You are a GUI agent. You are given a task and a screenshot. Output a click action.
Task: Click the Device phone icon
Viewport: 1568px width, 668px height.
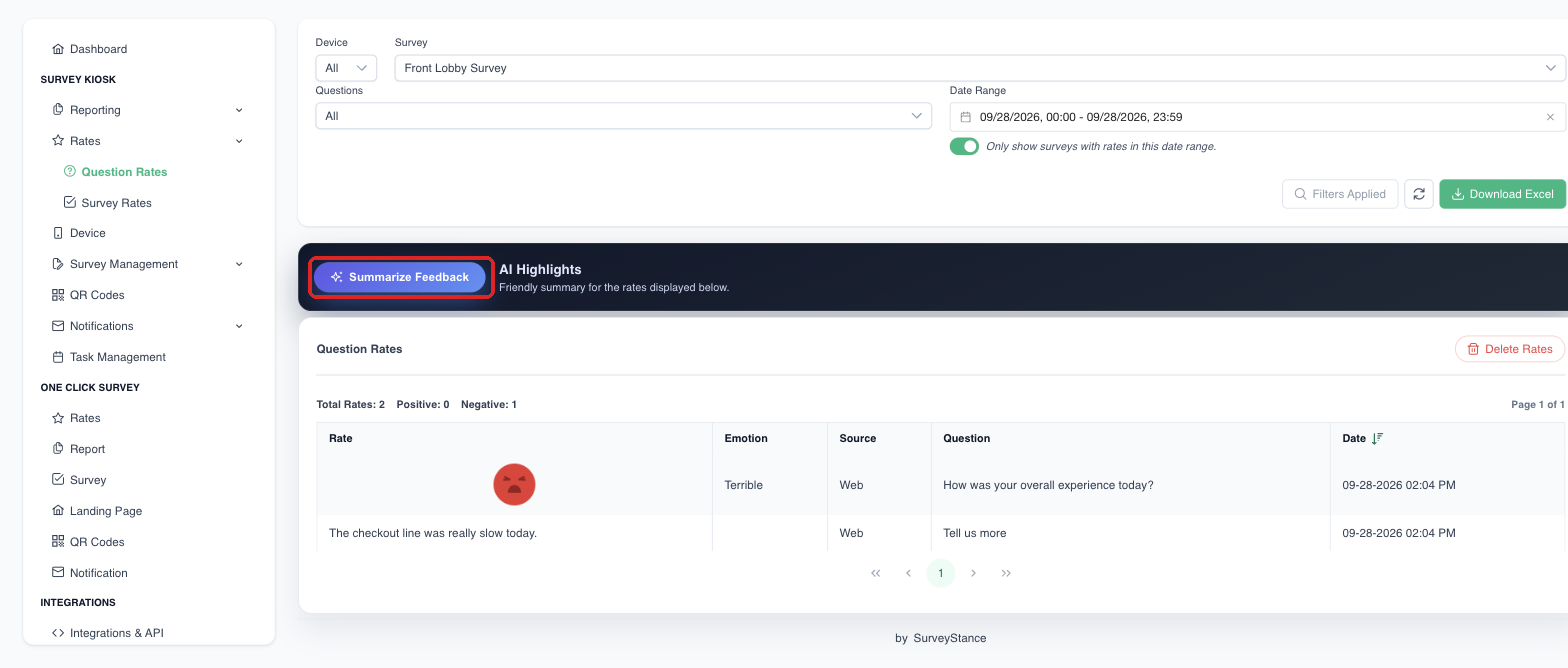58,233
